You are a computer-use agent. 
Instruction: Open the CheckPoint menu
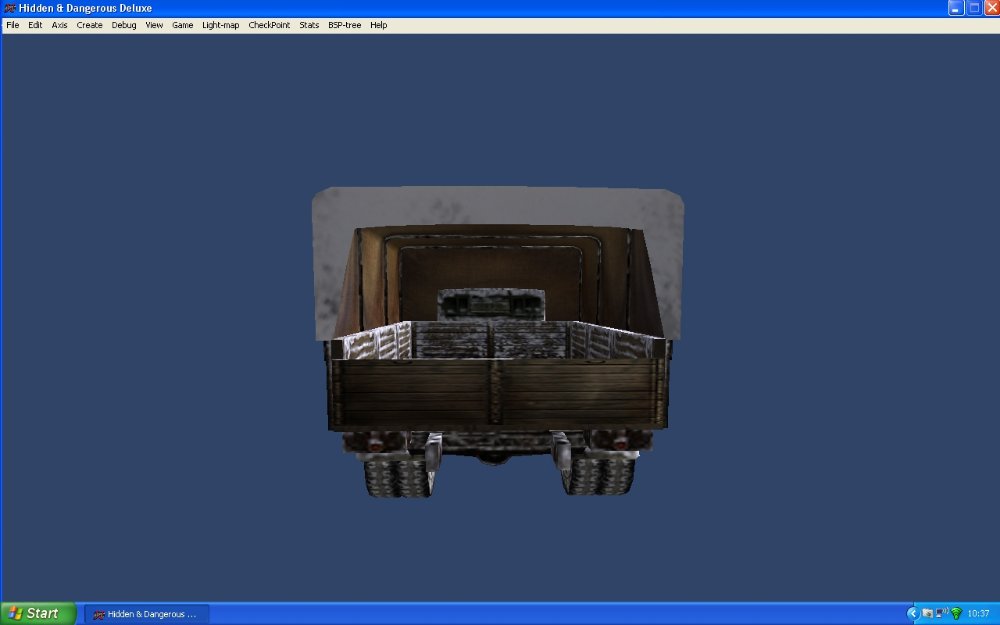coord(269,26)
